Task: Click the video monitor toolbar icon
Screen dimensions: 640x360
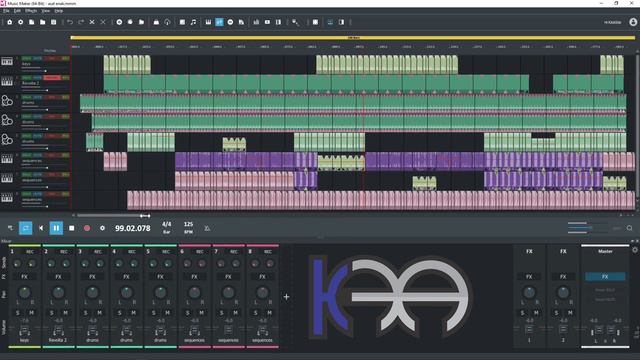Action: (x=267, y=22)
